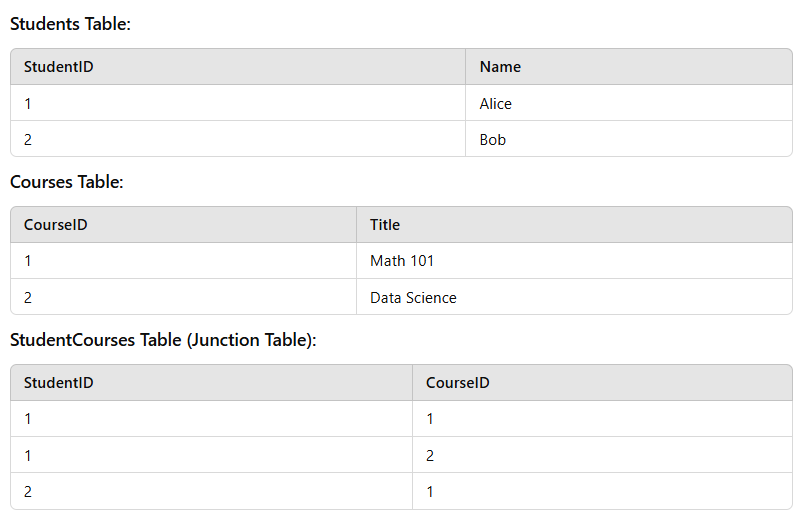
Task: Click the Title column header
Action: click(x=574, y=225)
